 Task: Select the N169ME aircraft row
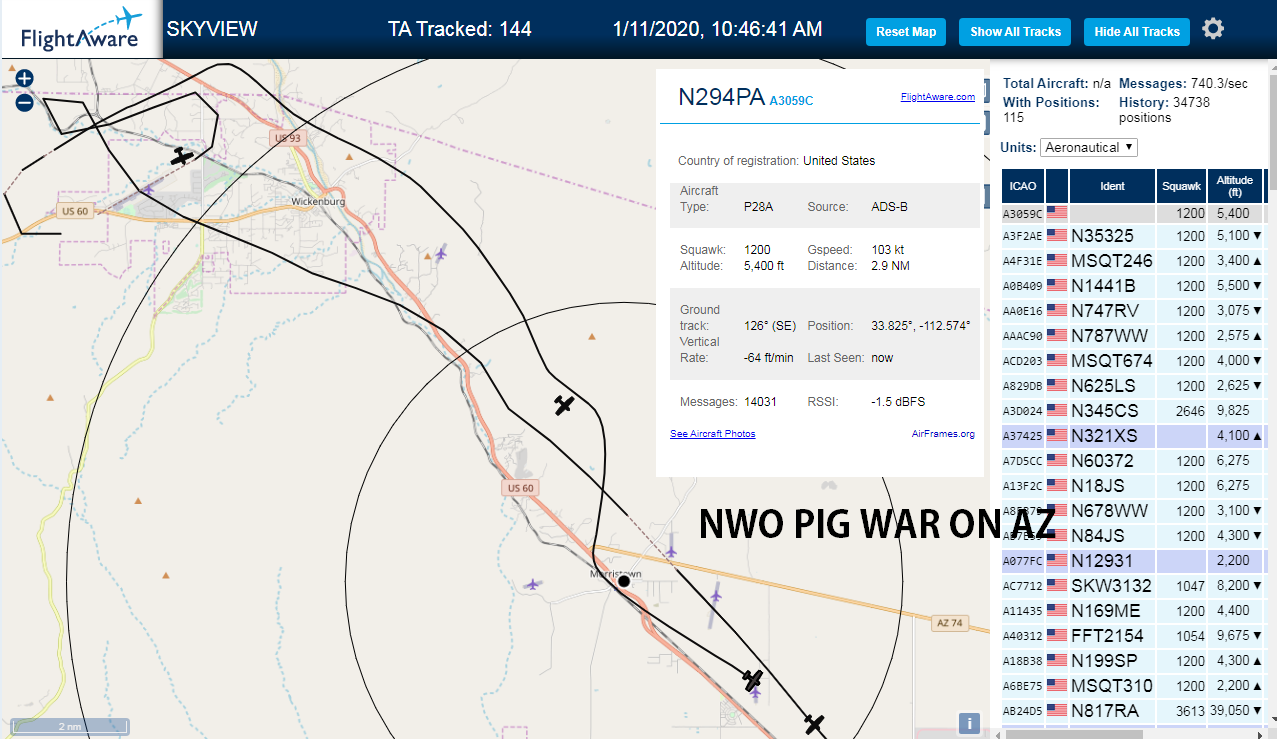[x=1134, y=611]
